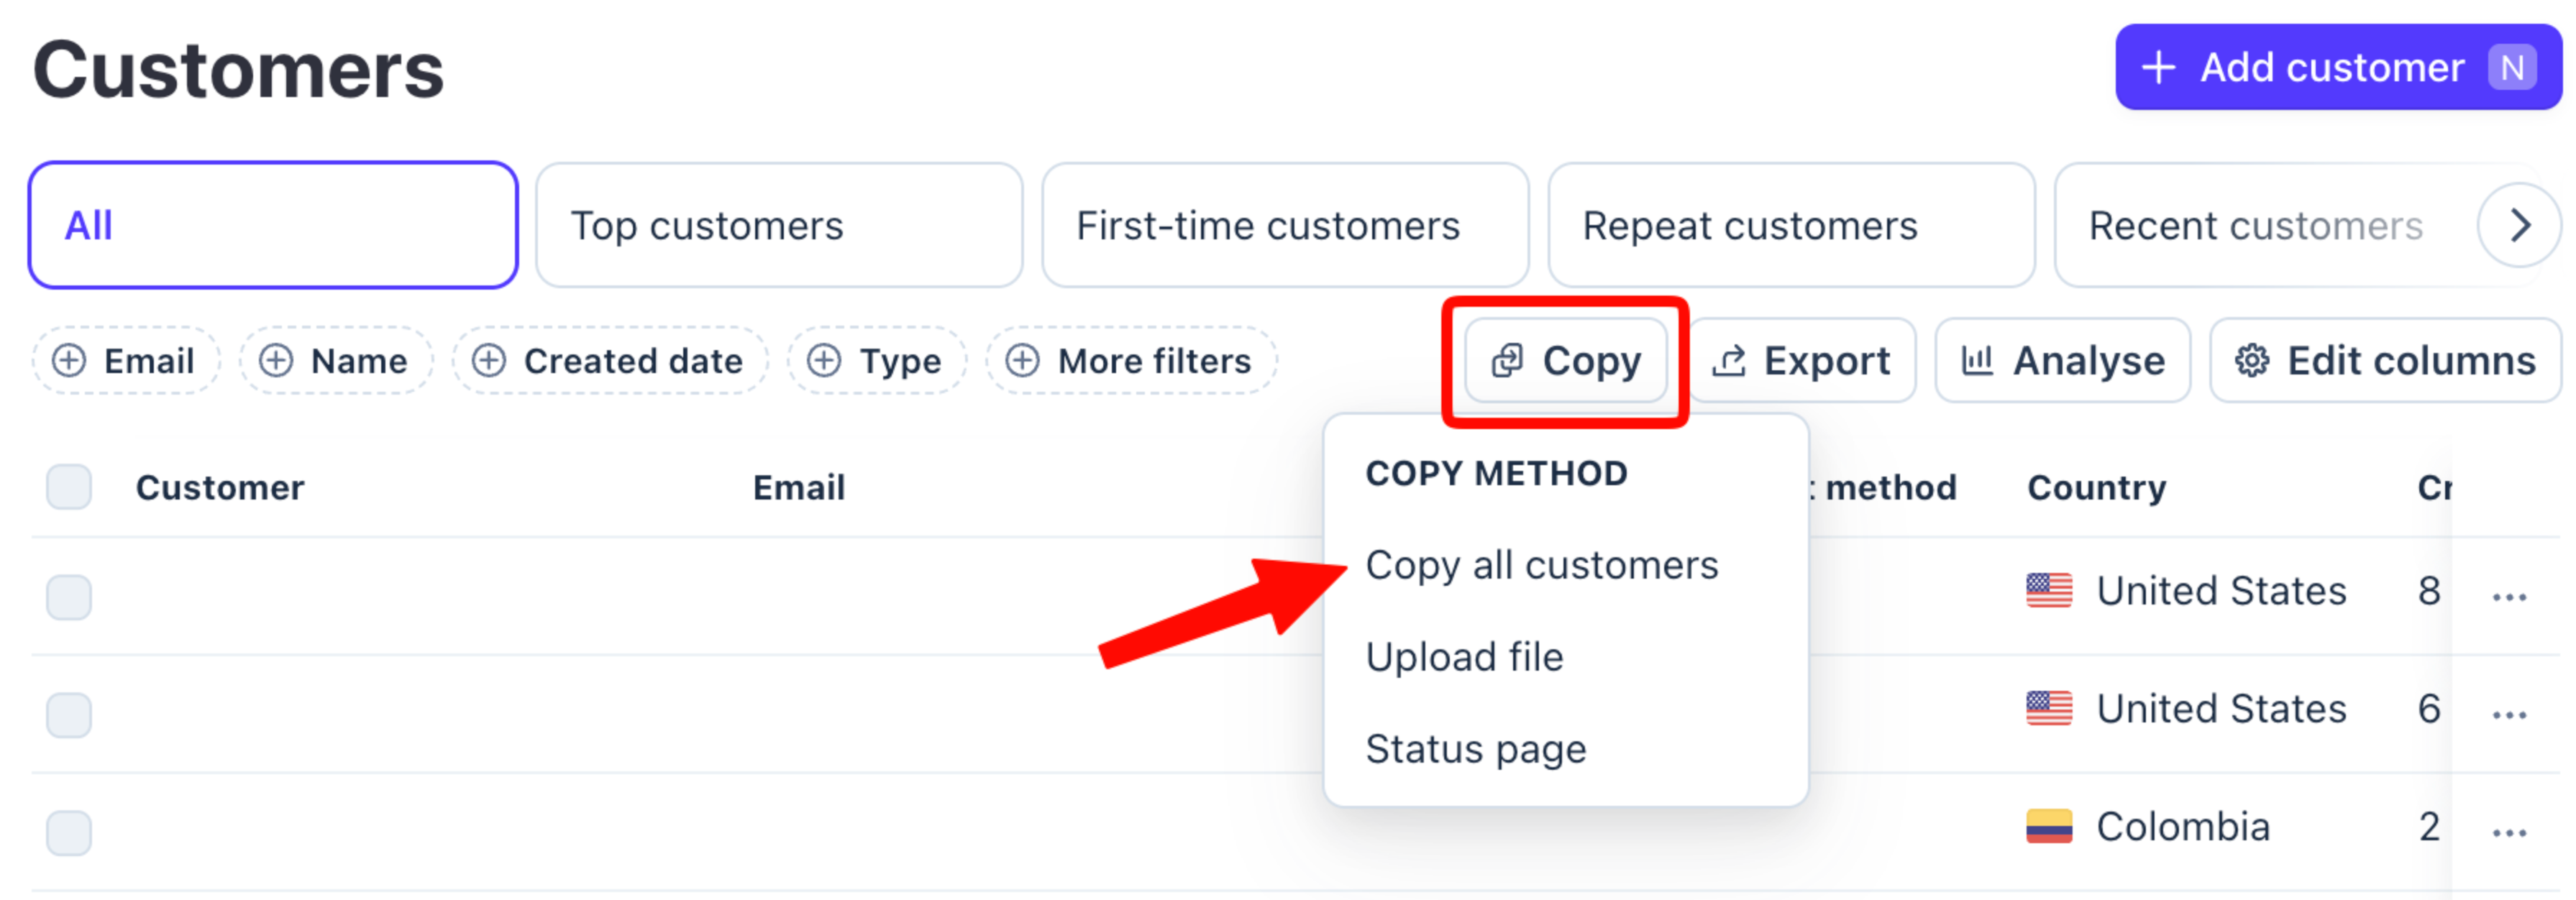The image size is (2576, 900).
Task: Select Status page in copy menu
Action: pos(1475,749)
